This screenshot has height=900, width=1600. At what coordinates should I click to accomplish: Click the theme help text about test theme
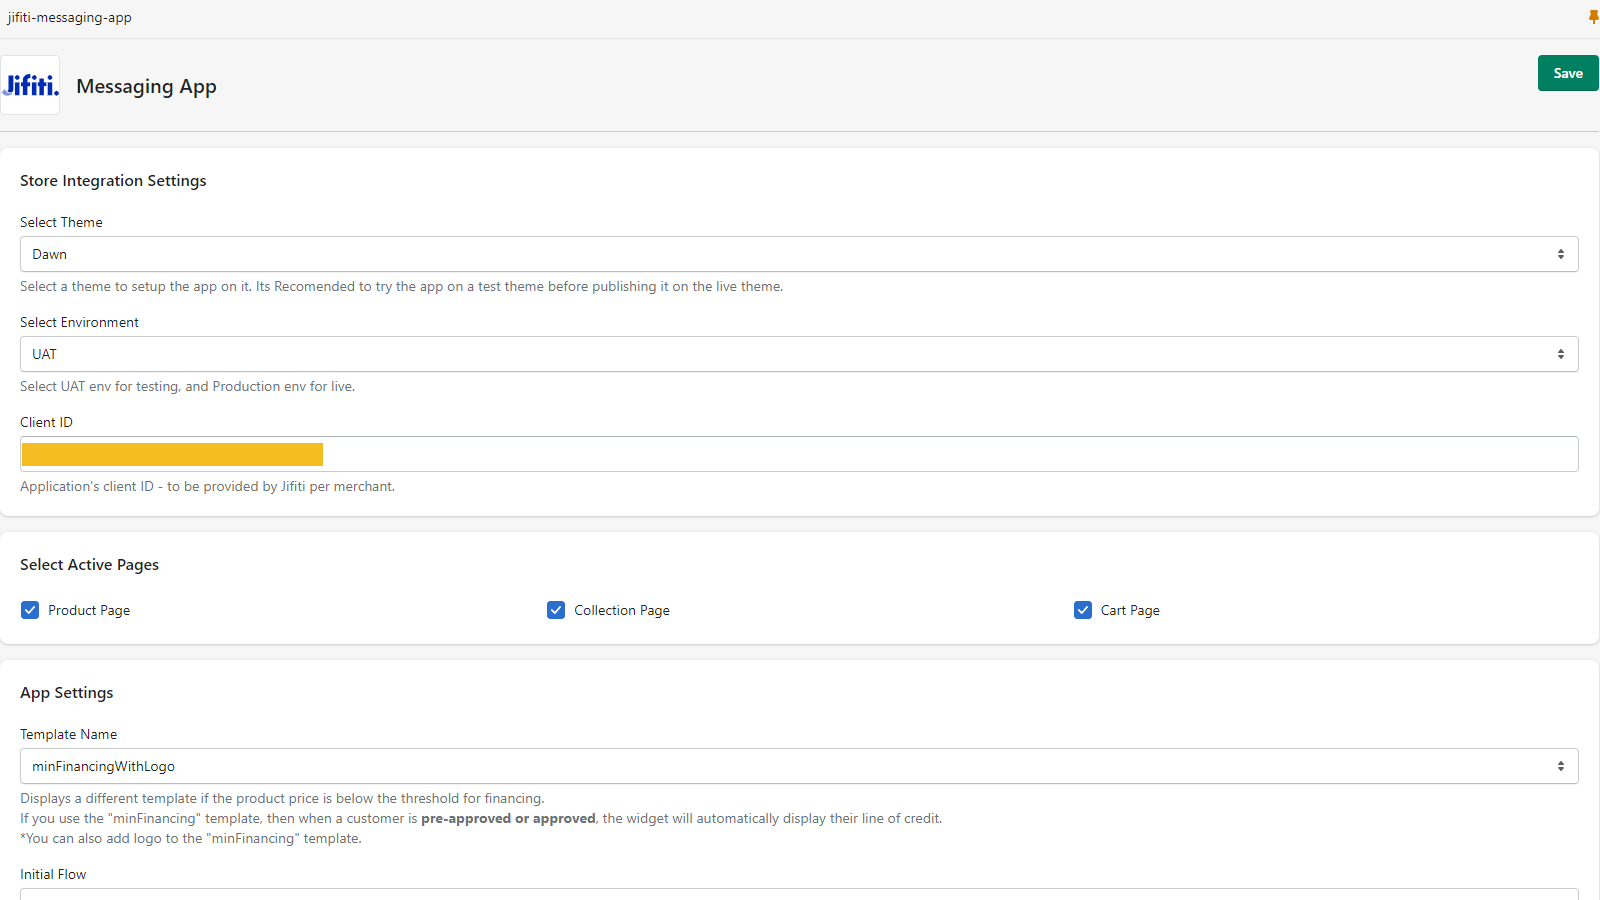[401, 286]
